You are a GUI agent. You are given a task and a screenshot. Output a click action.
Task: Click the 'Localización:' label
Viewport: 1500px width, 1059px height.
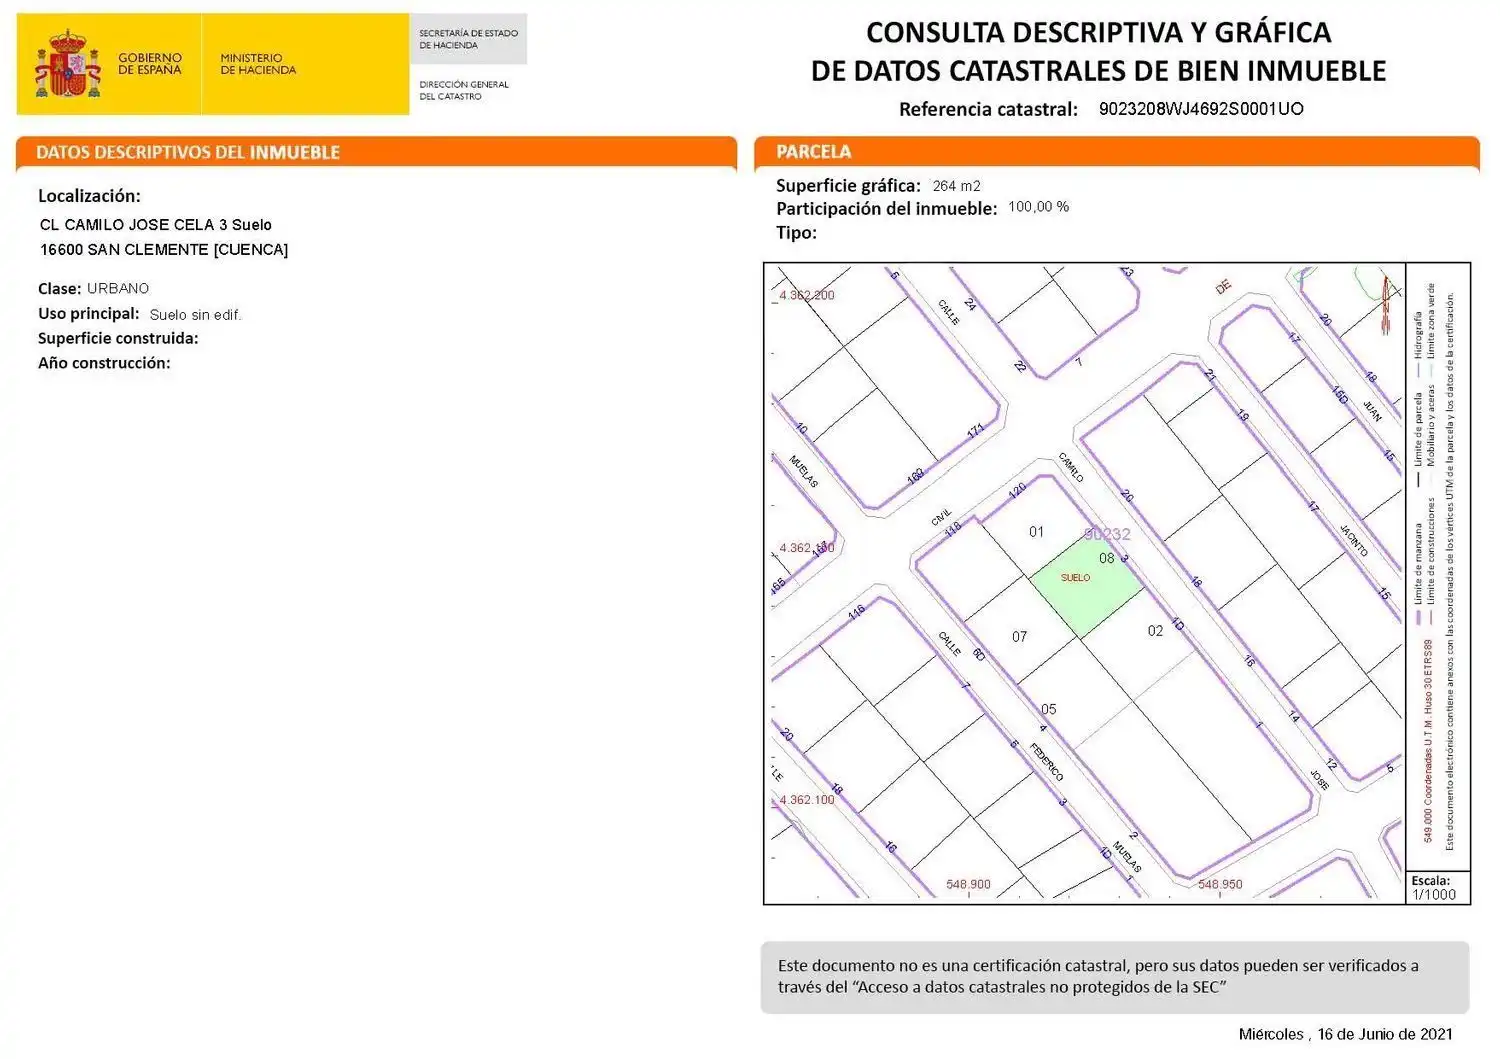click(x=89, y=196)
